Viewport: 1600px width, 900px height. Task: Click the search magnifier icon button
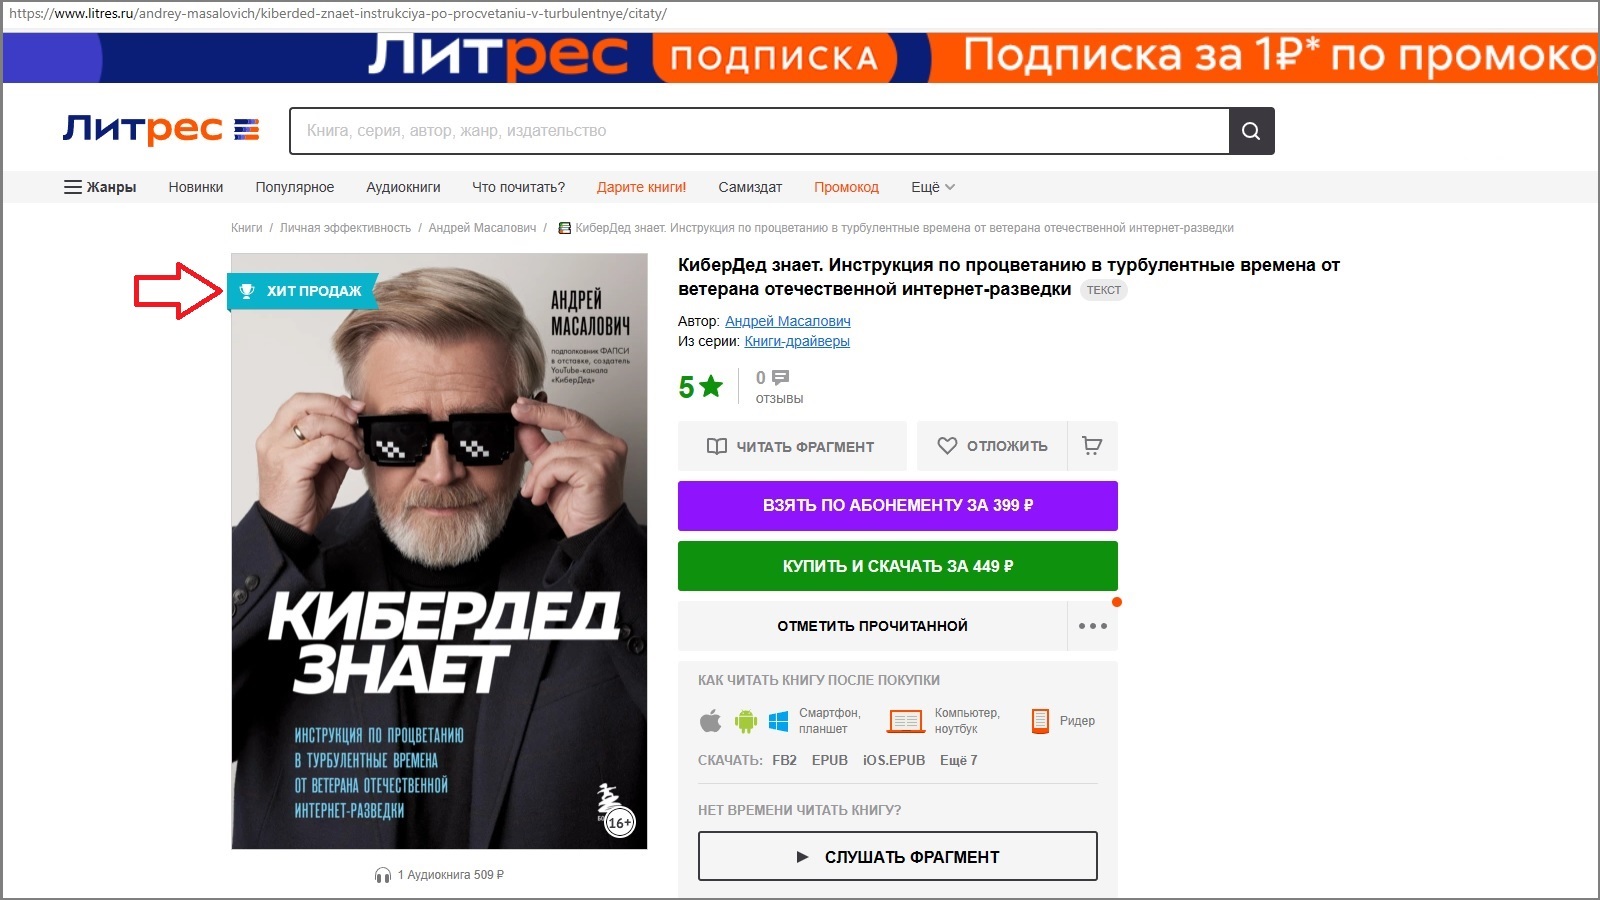(1251, 131)
